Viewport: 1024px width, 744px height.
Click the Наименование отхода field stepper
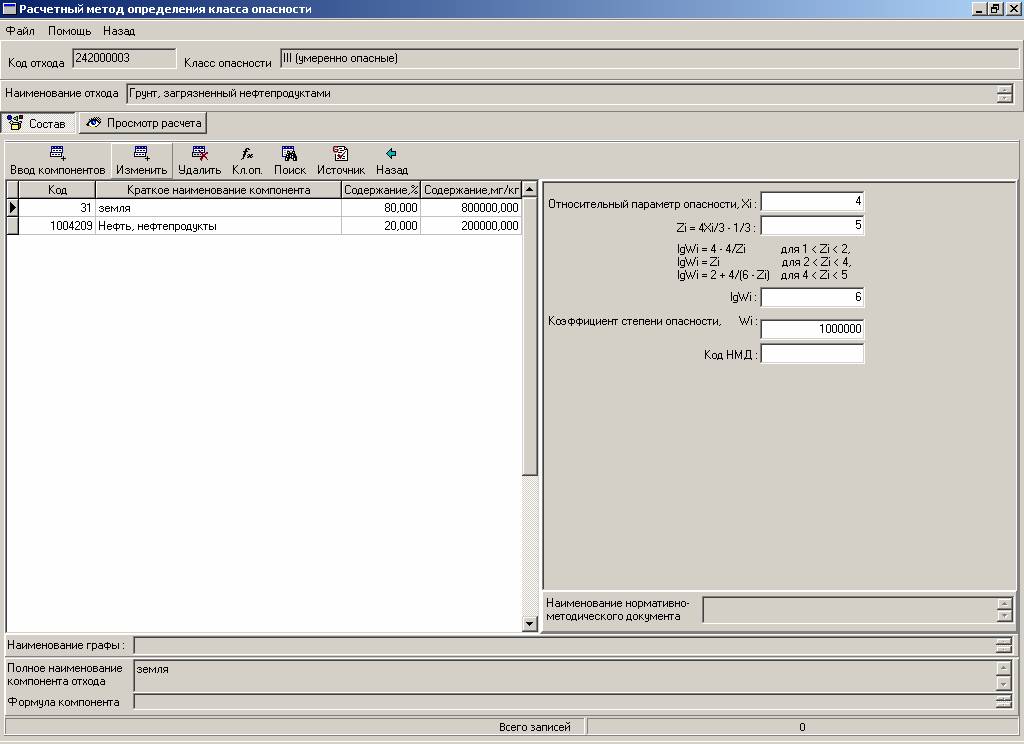tap(1004, 94)
